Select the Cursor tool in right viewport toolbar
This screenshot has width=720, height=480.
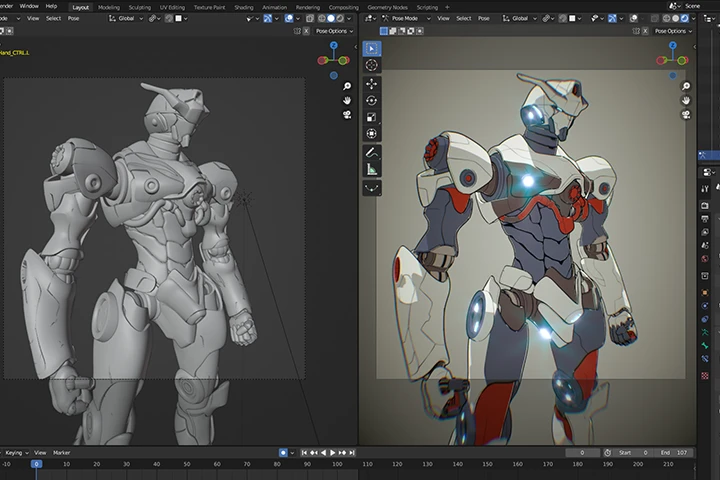[371, 65]
